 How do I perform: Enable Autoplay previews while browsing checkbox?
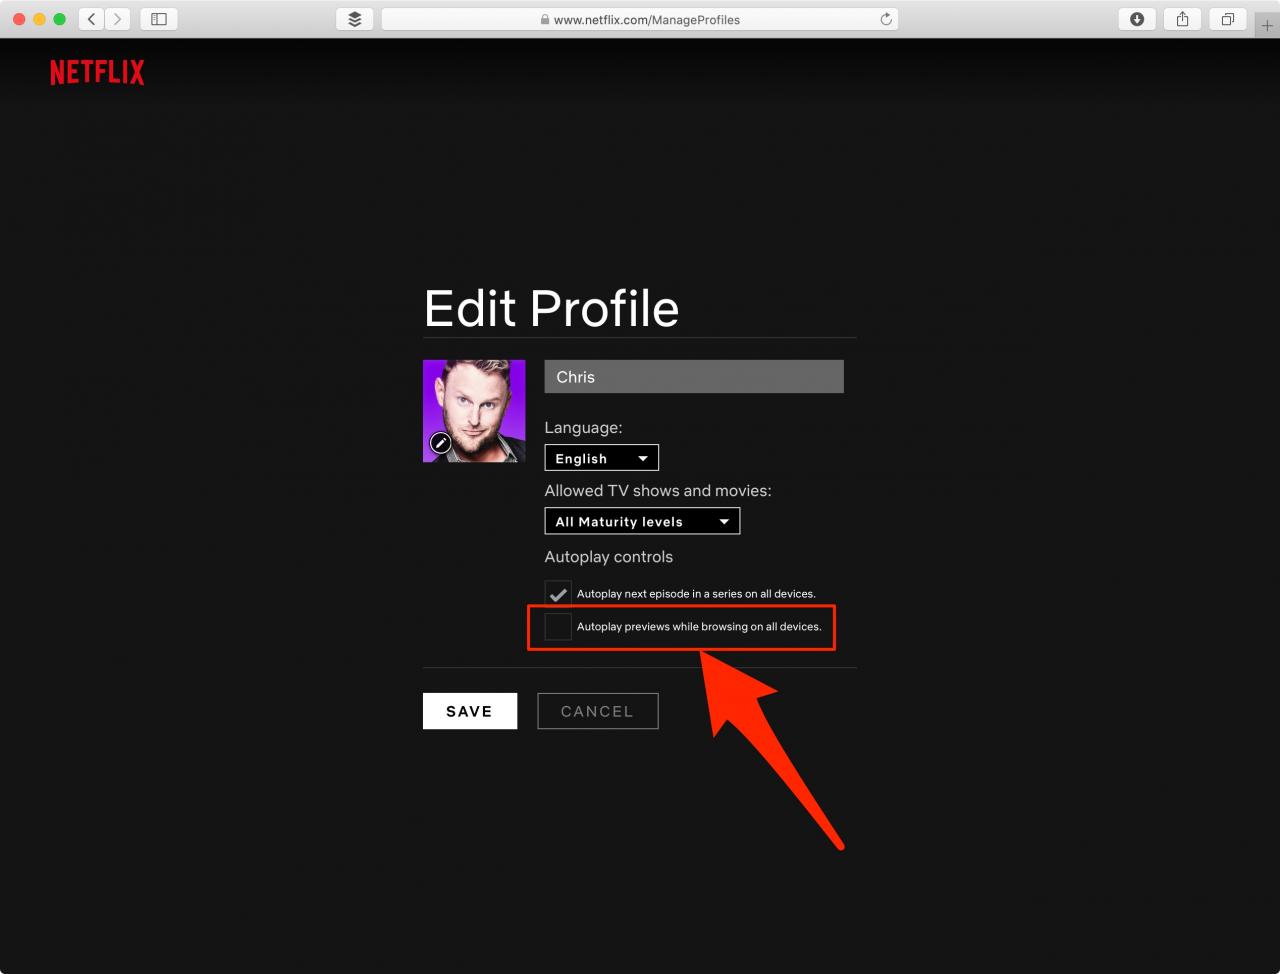coord(558,626)
